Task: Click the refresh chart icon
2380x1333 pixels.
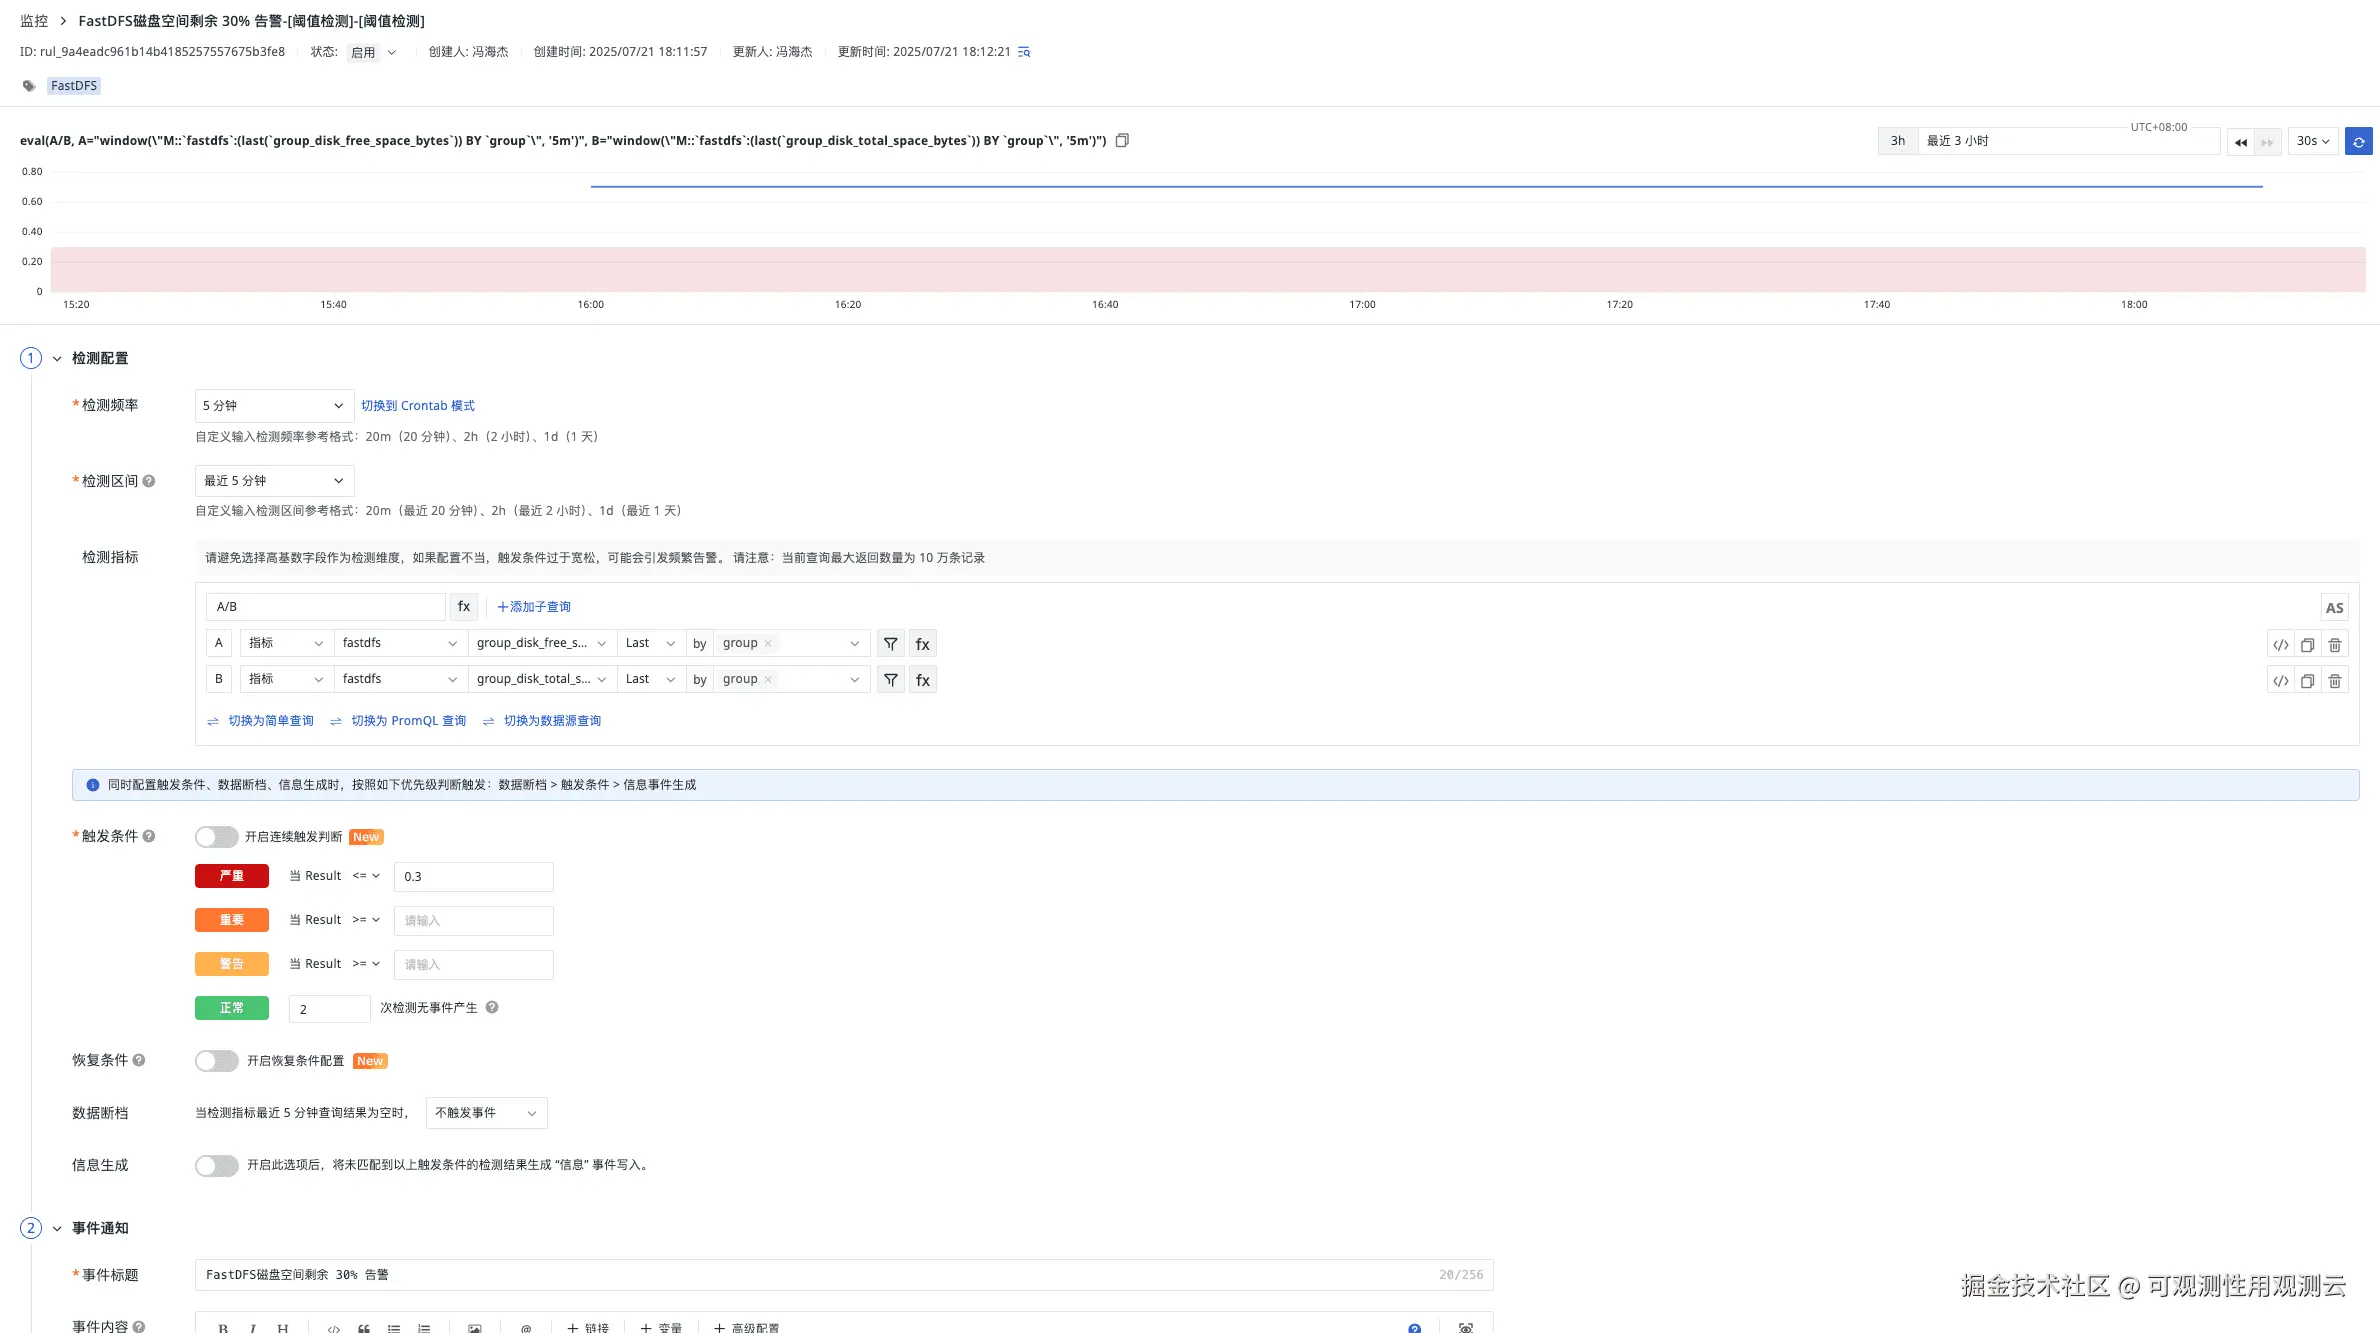Action: (2358, 142)
